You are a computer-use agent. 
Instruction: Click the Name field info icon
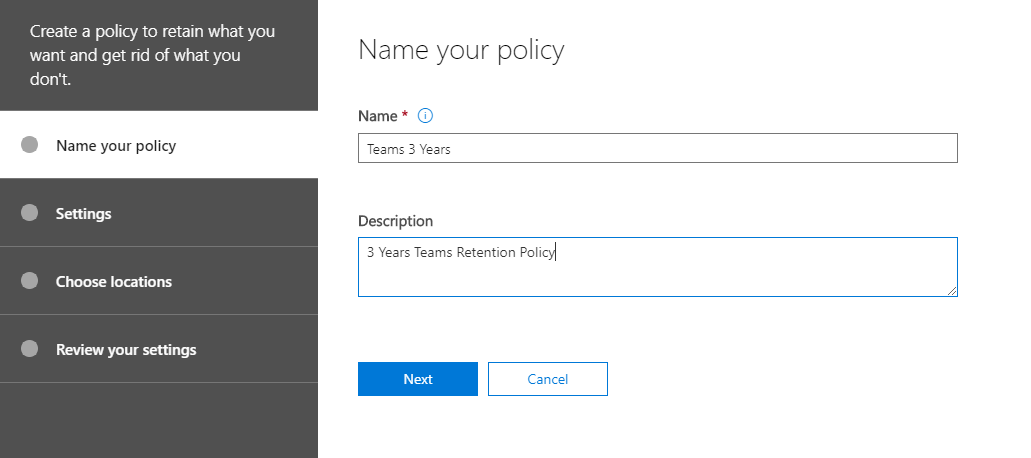[x=425, y=116]
